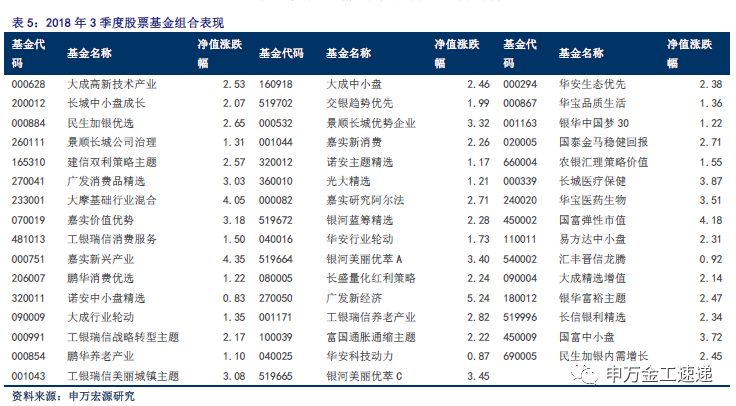Click fund code 090009
Screen dimensions: 736x406
point(29,317)
